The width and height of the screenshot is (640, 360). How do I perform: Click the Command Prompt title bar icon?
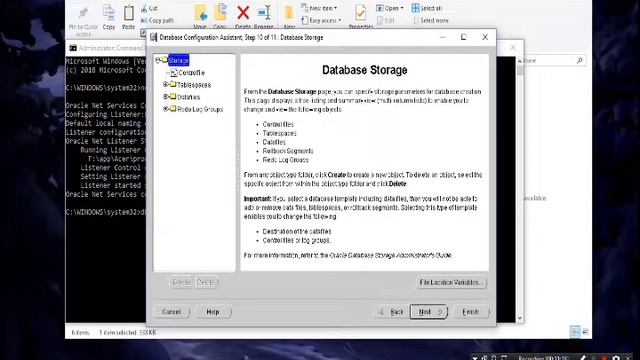(x=73, y=48)
